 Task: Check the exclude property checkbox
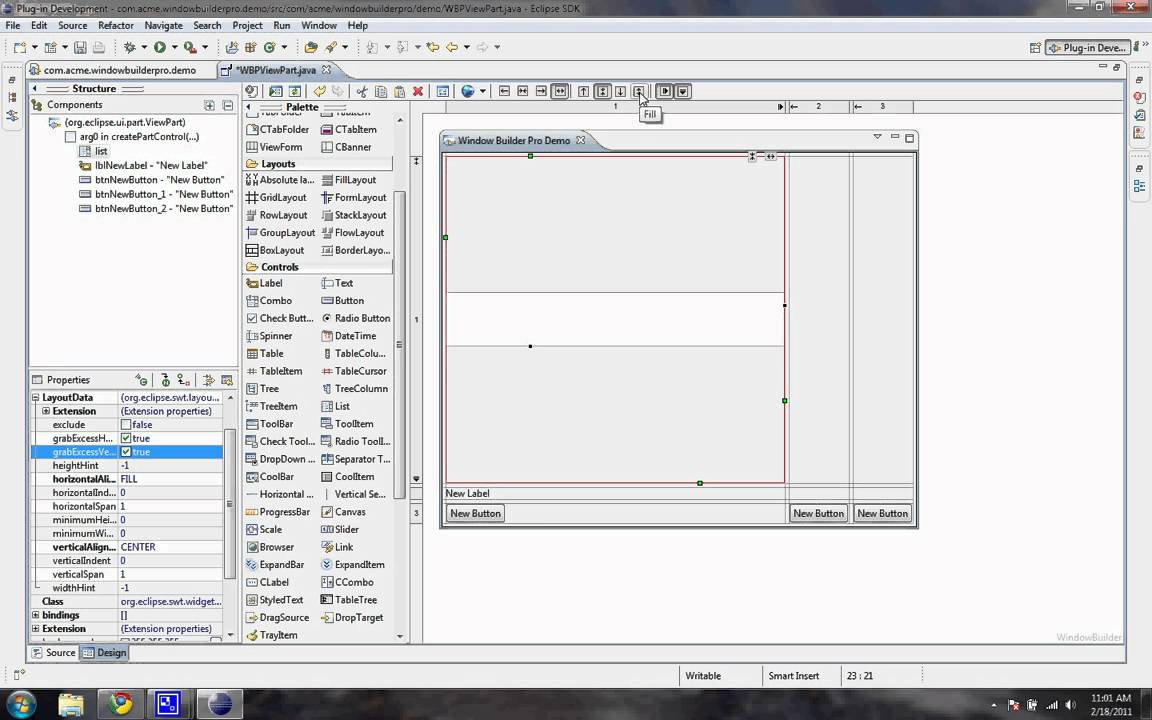point(126,425)
